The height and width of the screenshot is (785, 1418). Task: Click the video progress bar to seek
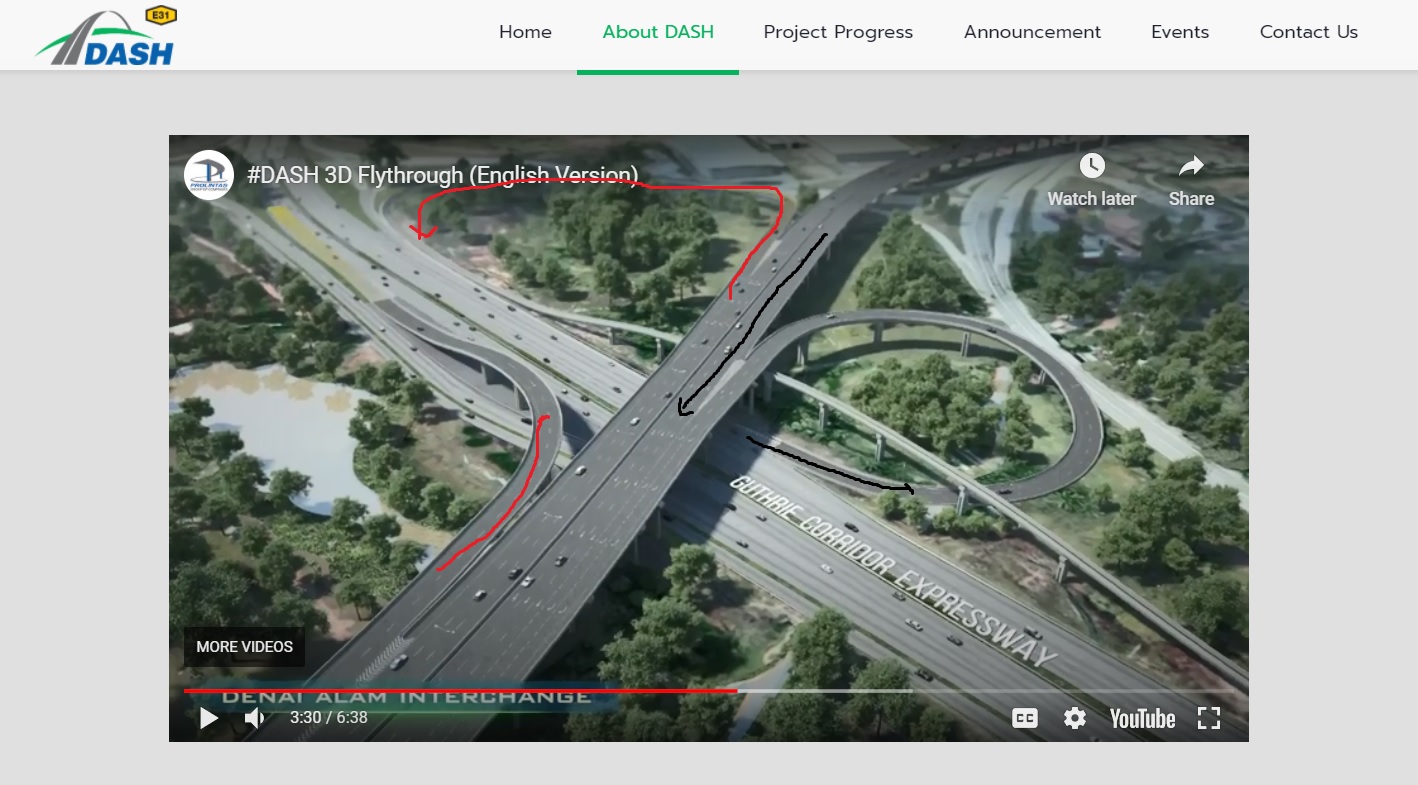point(700,690)
